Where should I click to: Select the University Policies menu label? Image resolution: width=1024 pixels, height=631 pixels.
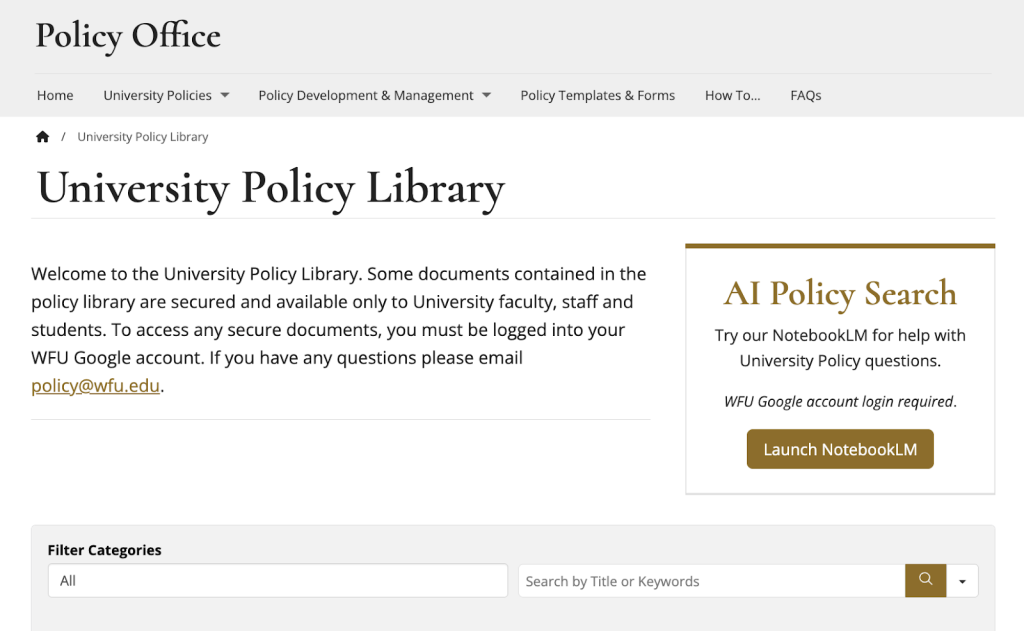click(x=157, y=96)
